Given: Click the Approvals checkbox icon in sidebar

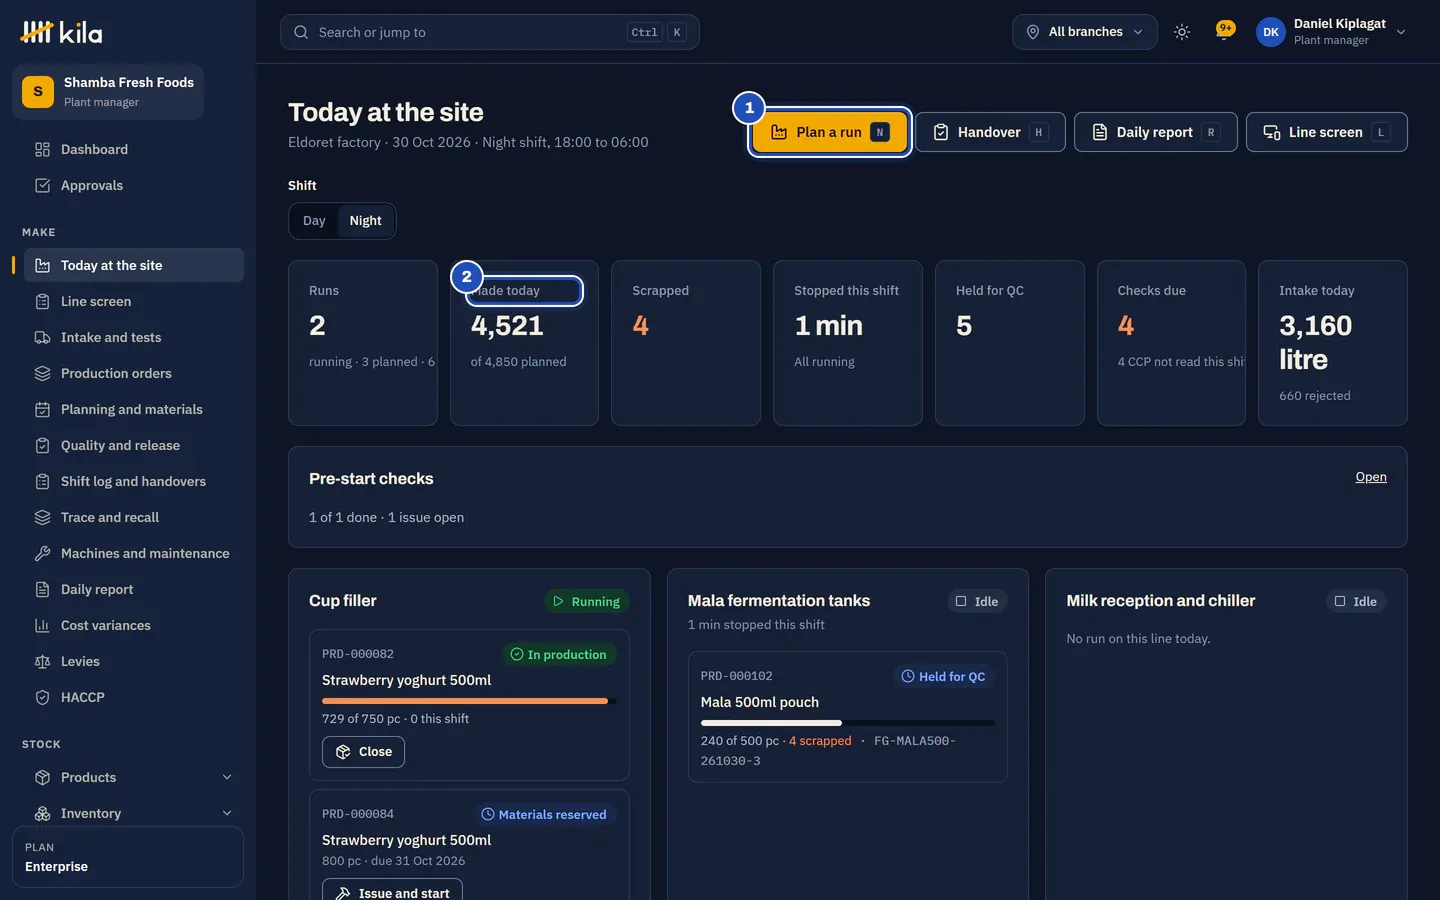Looking at the screenshot, I should point(42,185).
